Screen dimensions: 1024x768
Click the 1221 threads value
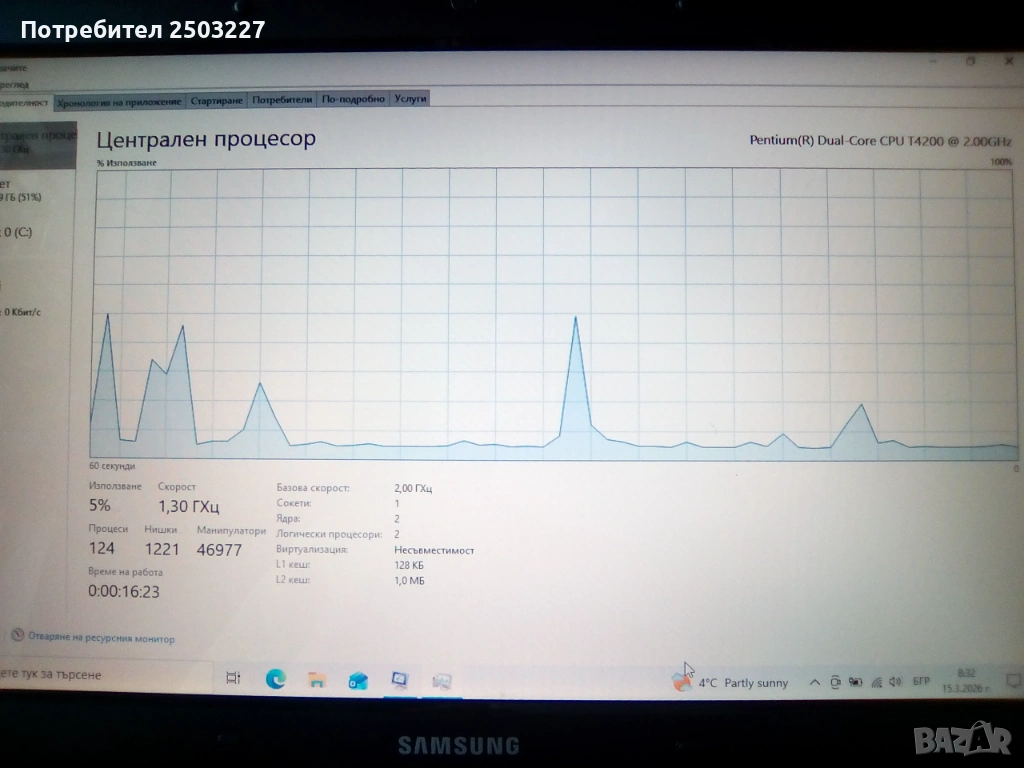click(162, 549)
